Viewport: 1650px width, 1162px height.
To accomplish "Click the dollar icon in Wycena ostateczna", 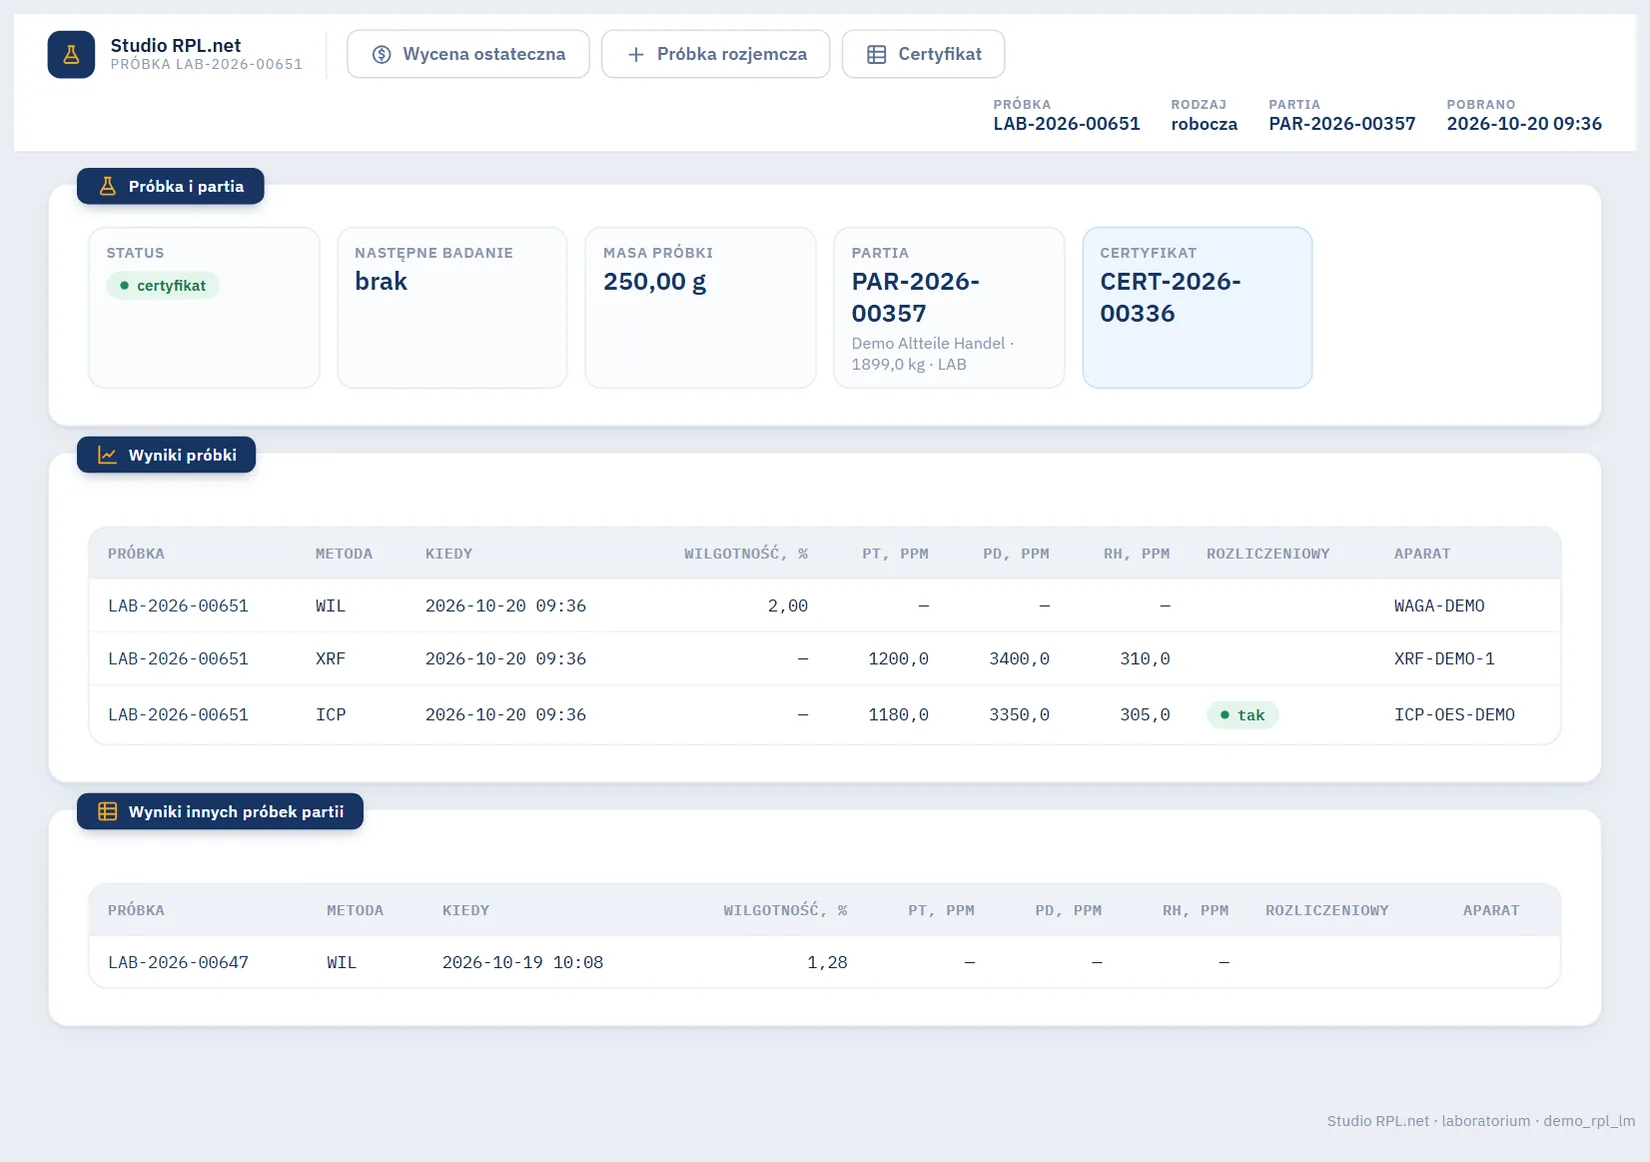I will pyautogui.click(x=381, y=54).
